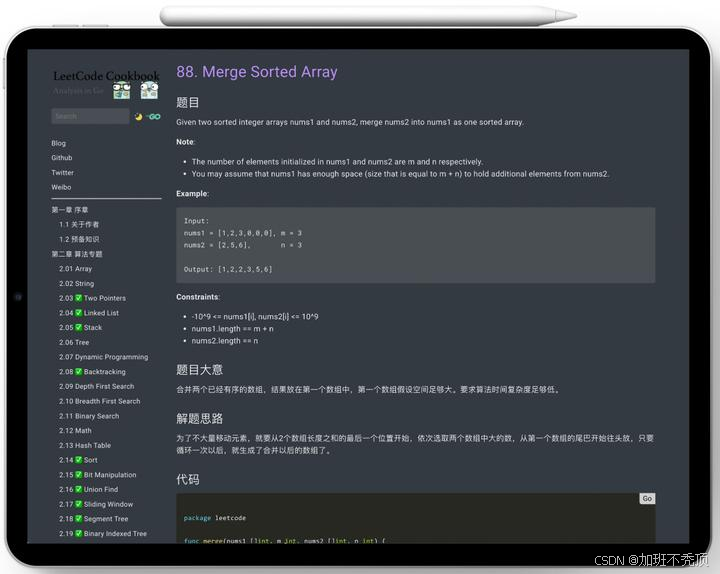Open 2.13 Hash Table chapter

click(x=85, y=445)
